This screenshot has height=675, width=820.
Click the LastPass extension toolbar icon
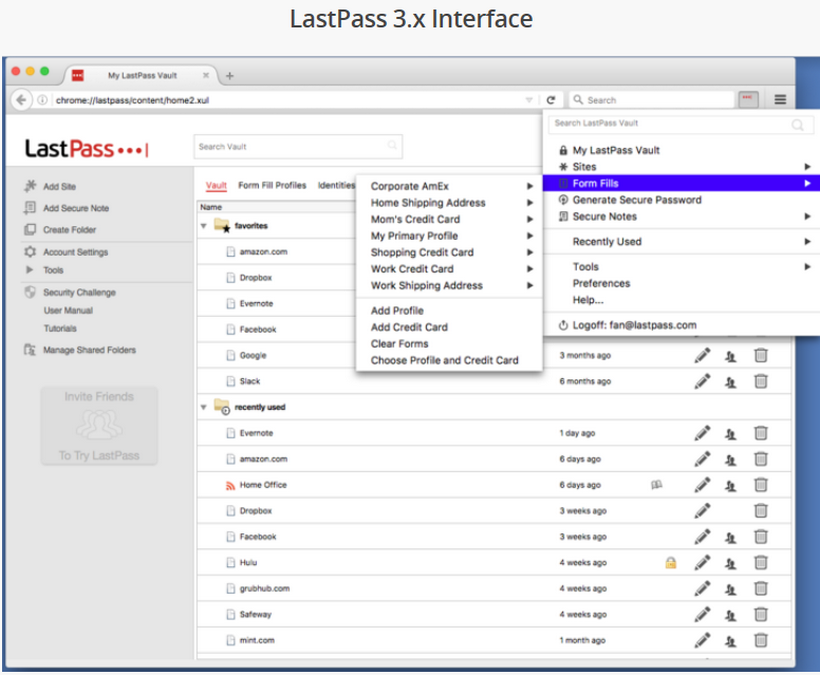point(748,100)
